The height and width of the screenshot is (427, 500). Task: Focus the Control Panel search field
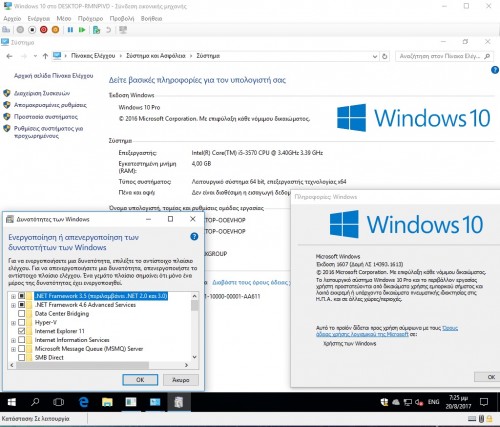[439, 56]
